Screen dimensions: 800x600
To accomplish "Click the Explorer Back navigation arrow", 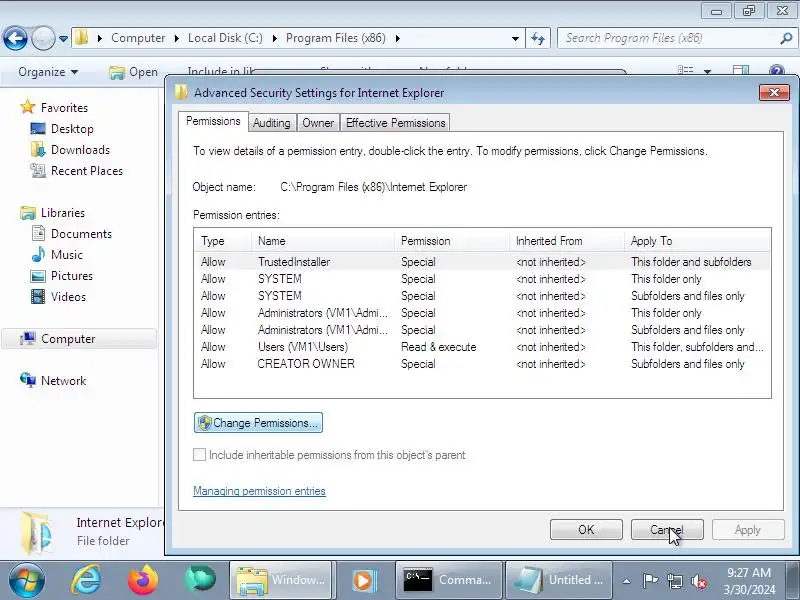I will click(15, 38).
